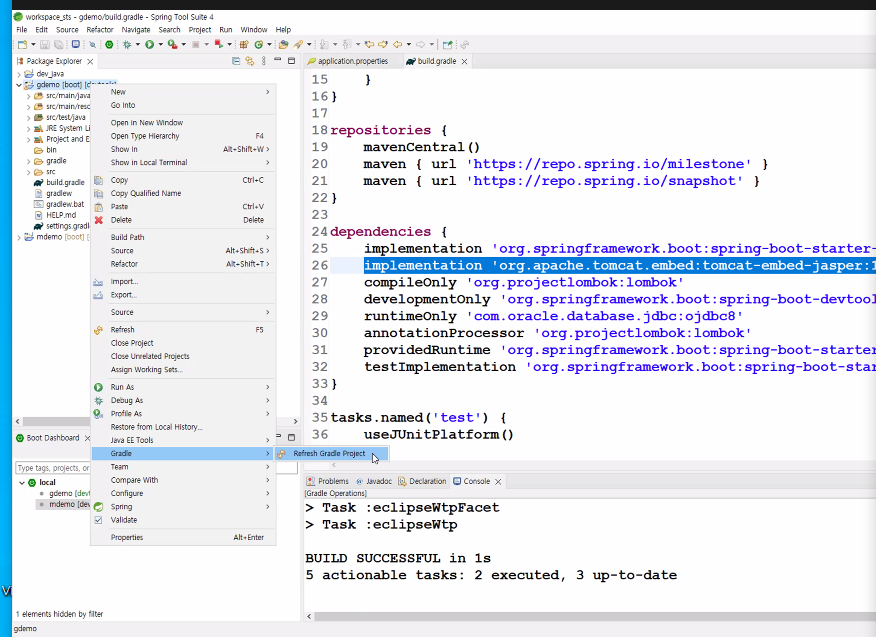
Task: Collapse the local node in Boot Dashboard
Action: (x=22, y=483)
